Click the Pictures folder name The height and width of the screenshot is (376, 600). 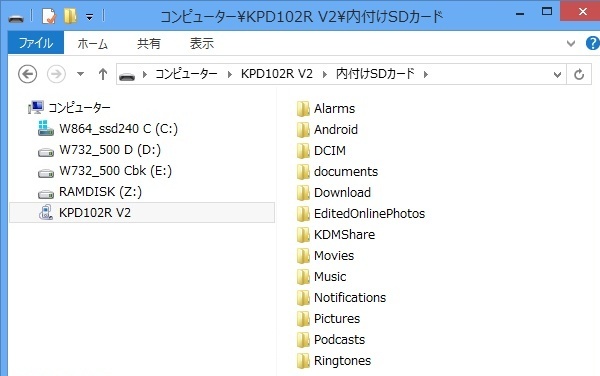337,319
